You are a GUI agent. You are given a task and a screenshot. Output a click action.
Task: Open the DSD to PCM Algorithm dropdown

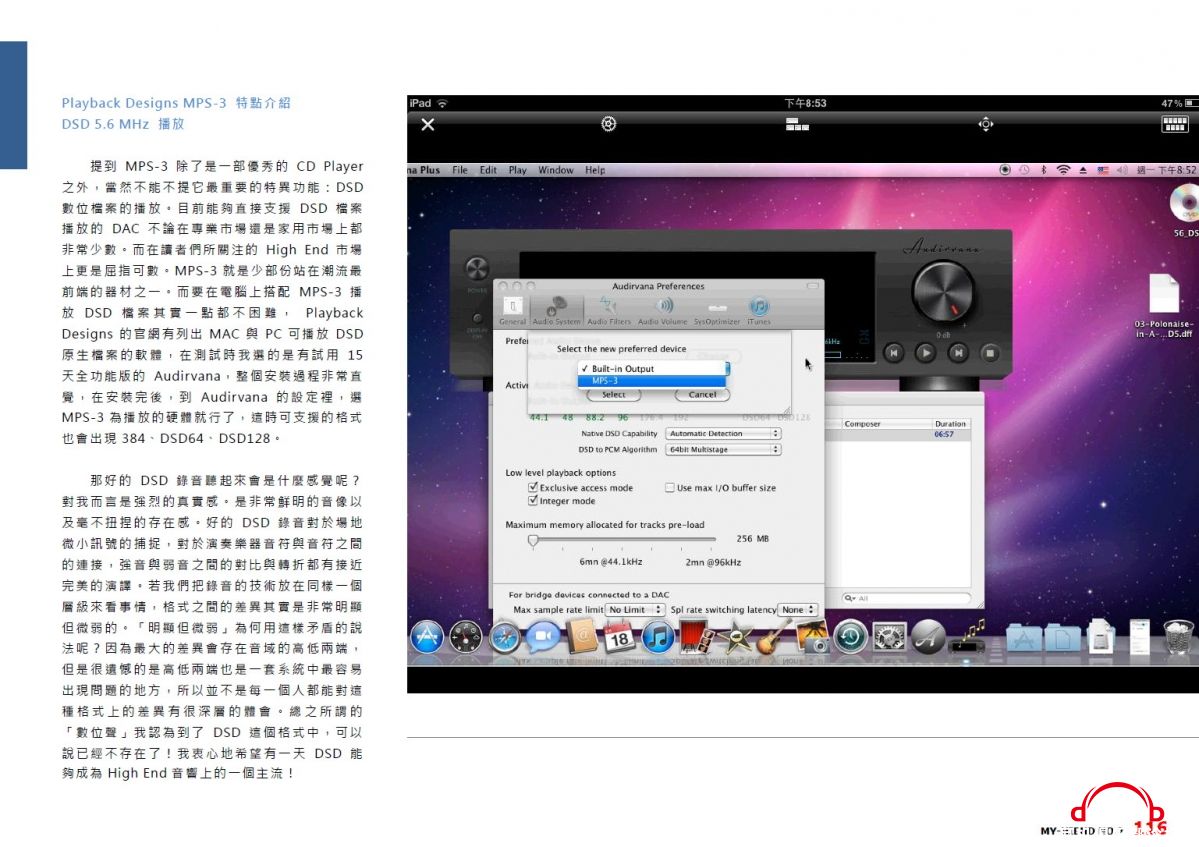[723, 449]
